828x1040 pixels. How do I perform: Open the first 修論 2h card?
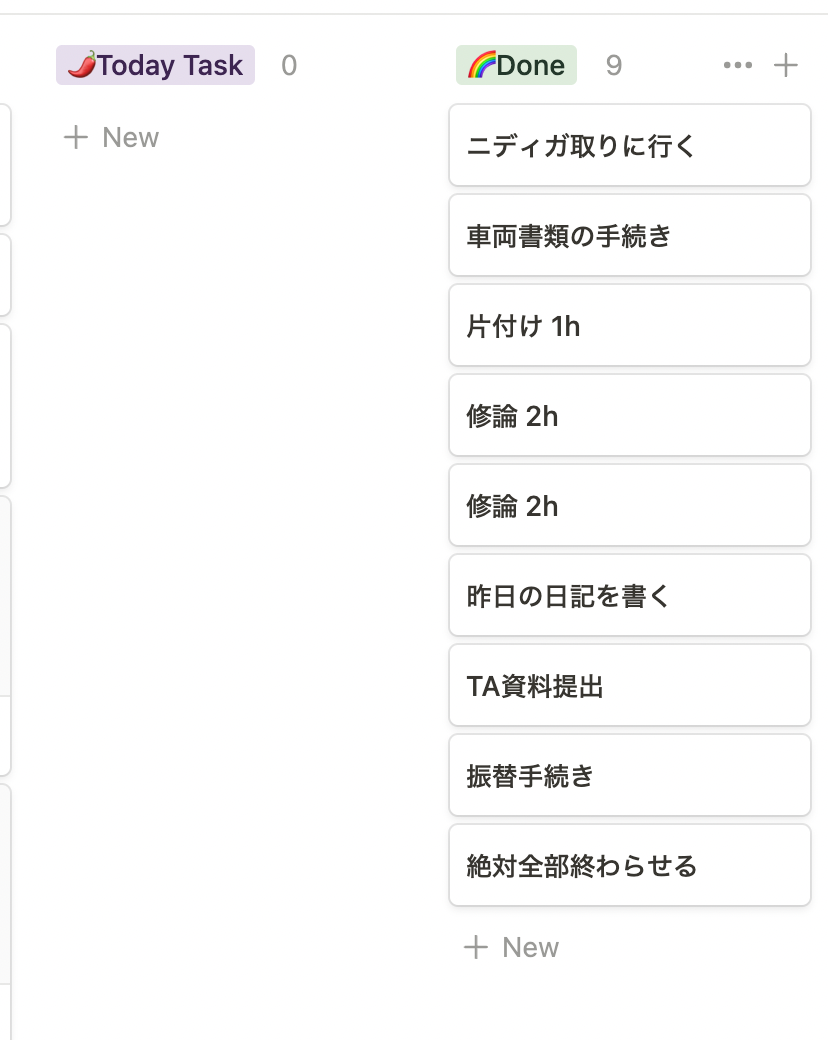pos(629,416)
